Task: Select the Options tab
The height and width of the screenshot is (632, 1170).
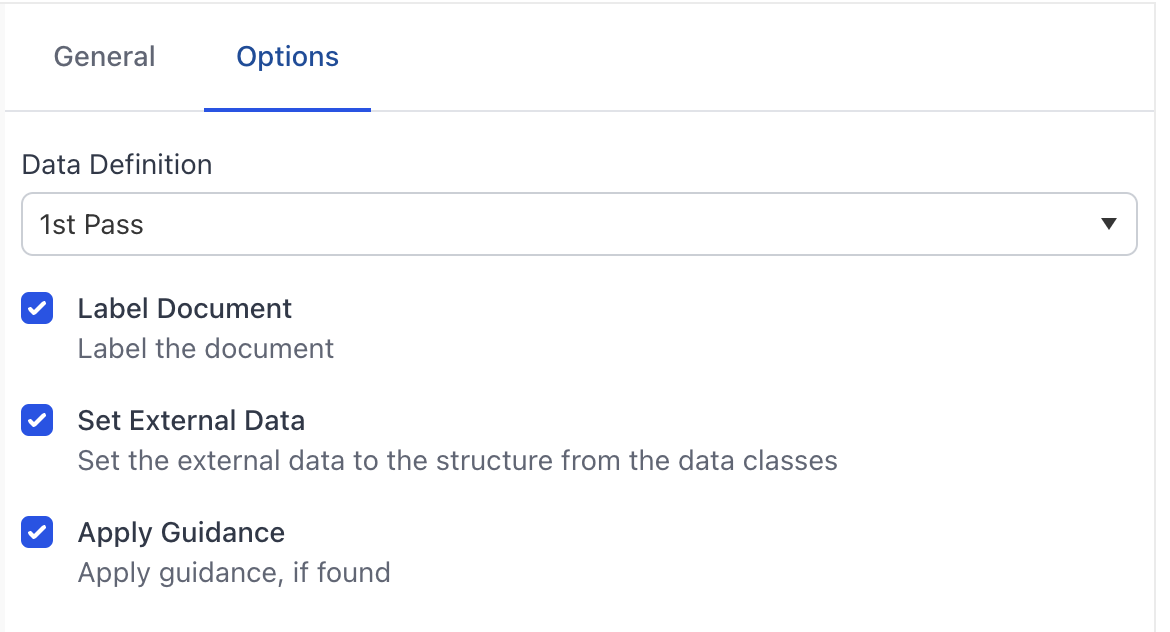Action: (x=287, y=57)
